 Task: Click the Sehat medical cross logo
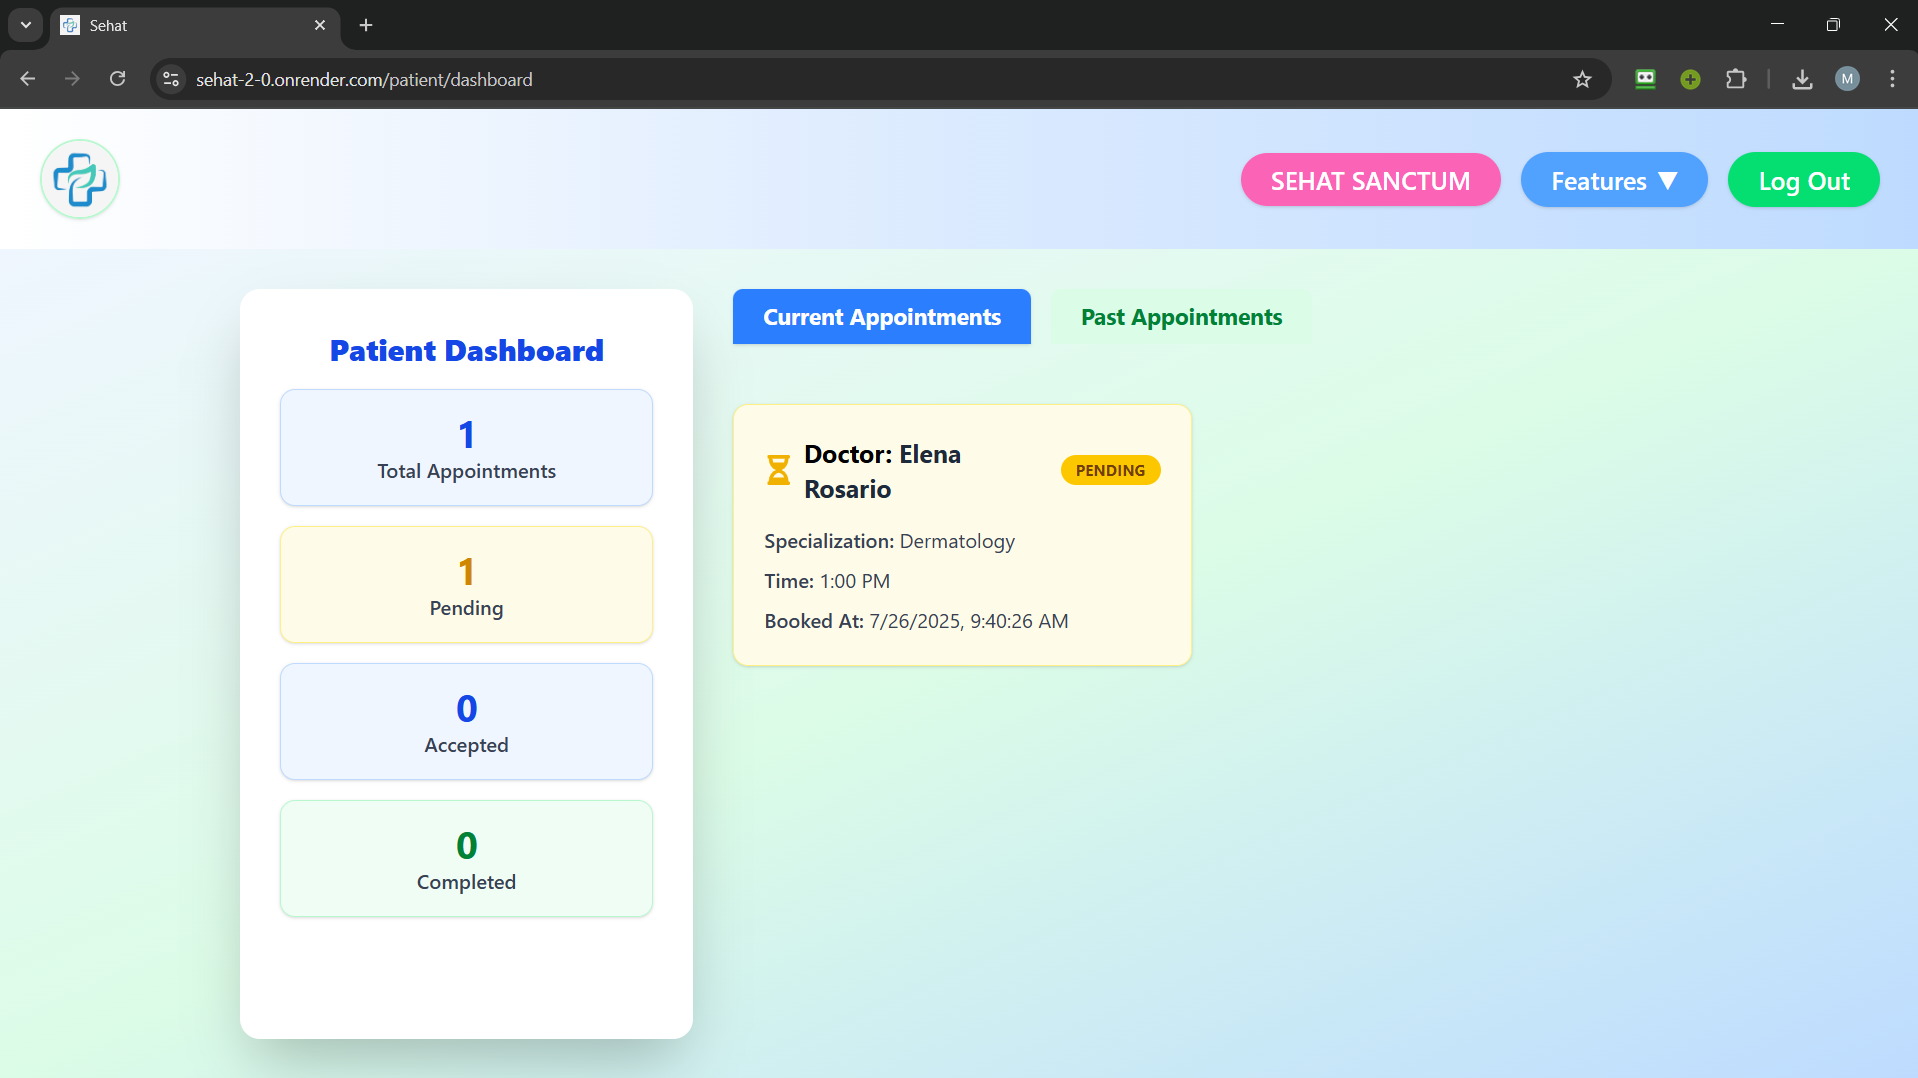tap(80, 179)
